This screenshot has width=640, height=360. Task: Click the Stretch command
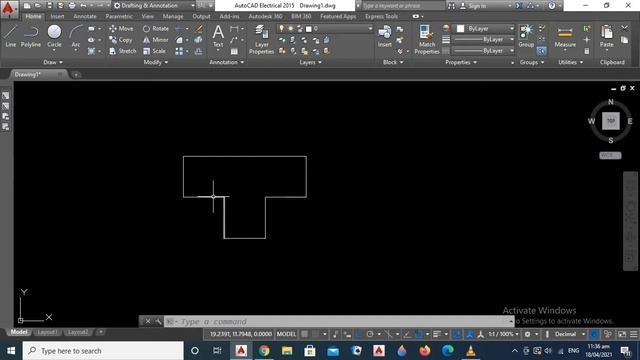tap(123, 51)
